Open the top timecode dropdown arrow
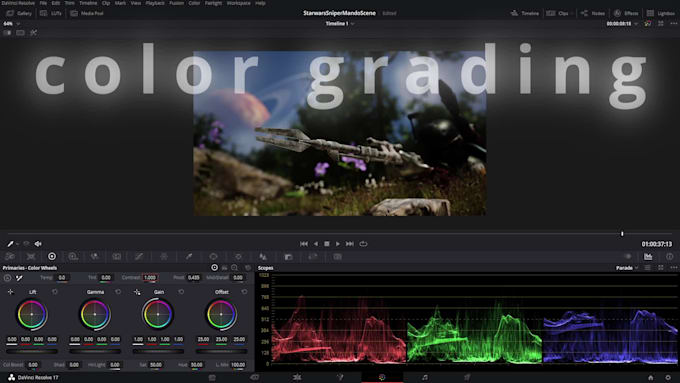Image resolution: width=680 pixels, height=383 pixels. 636,24
